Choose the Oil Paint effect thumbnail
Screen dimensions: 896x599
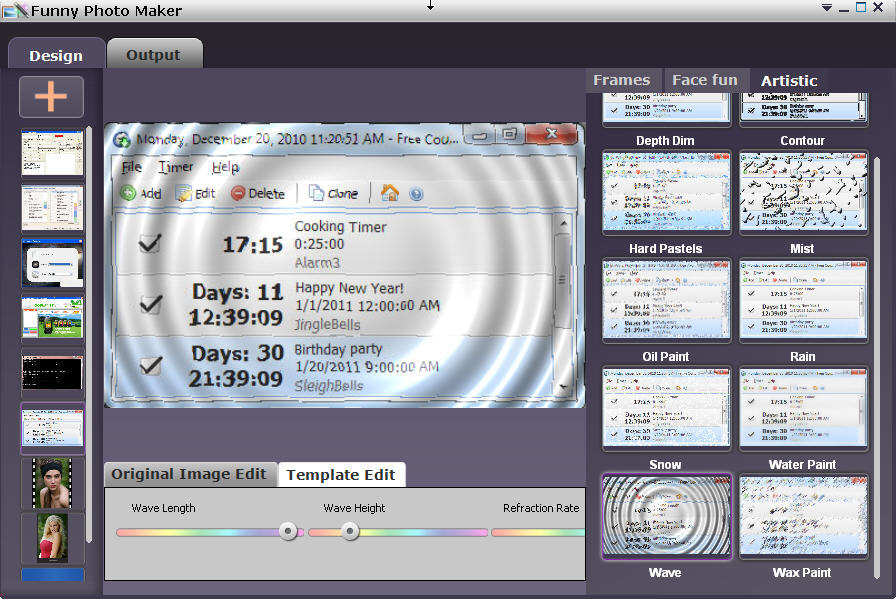pos(666,300)
